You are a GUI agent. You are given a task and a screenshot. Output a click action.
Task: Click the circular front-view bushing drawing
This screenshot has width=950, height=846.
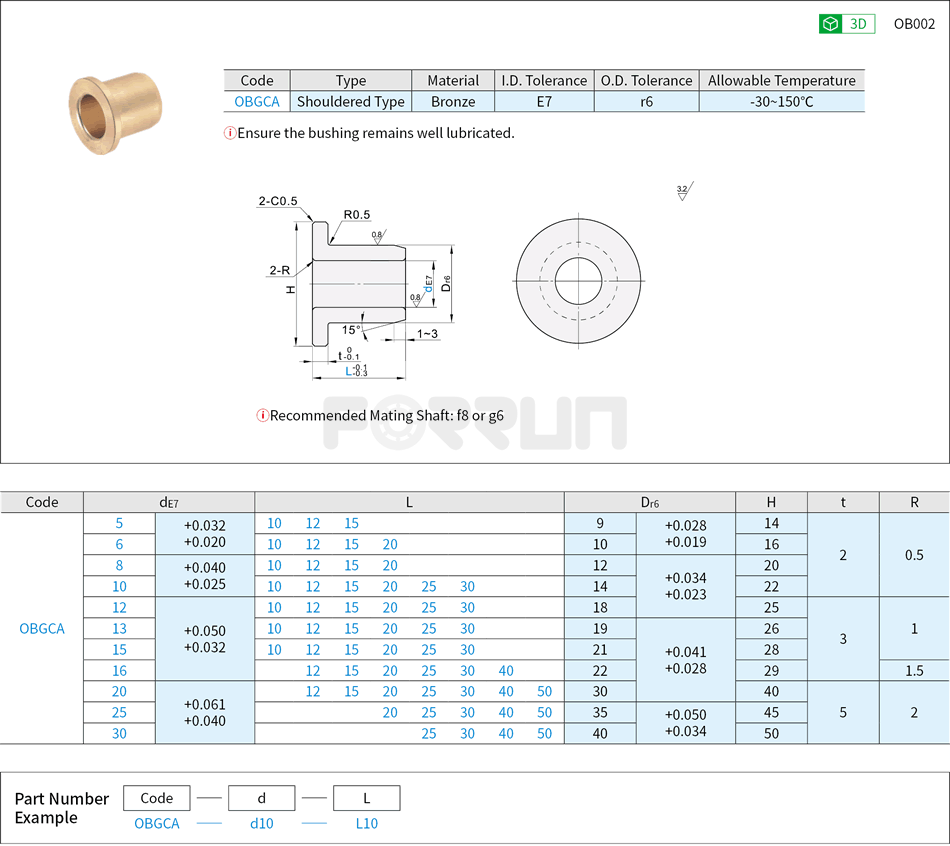pos(578,281)
